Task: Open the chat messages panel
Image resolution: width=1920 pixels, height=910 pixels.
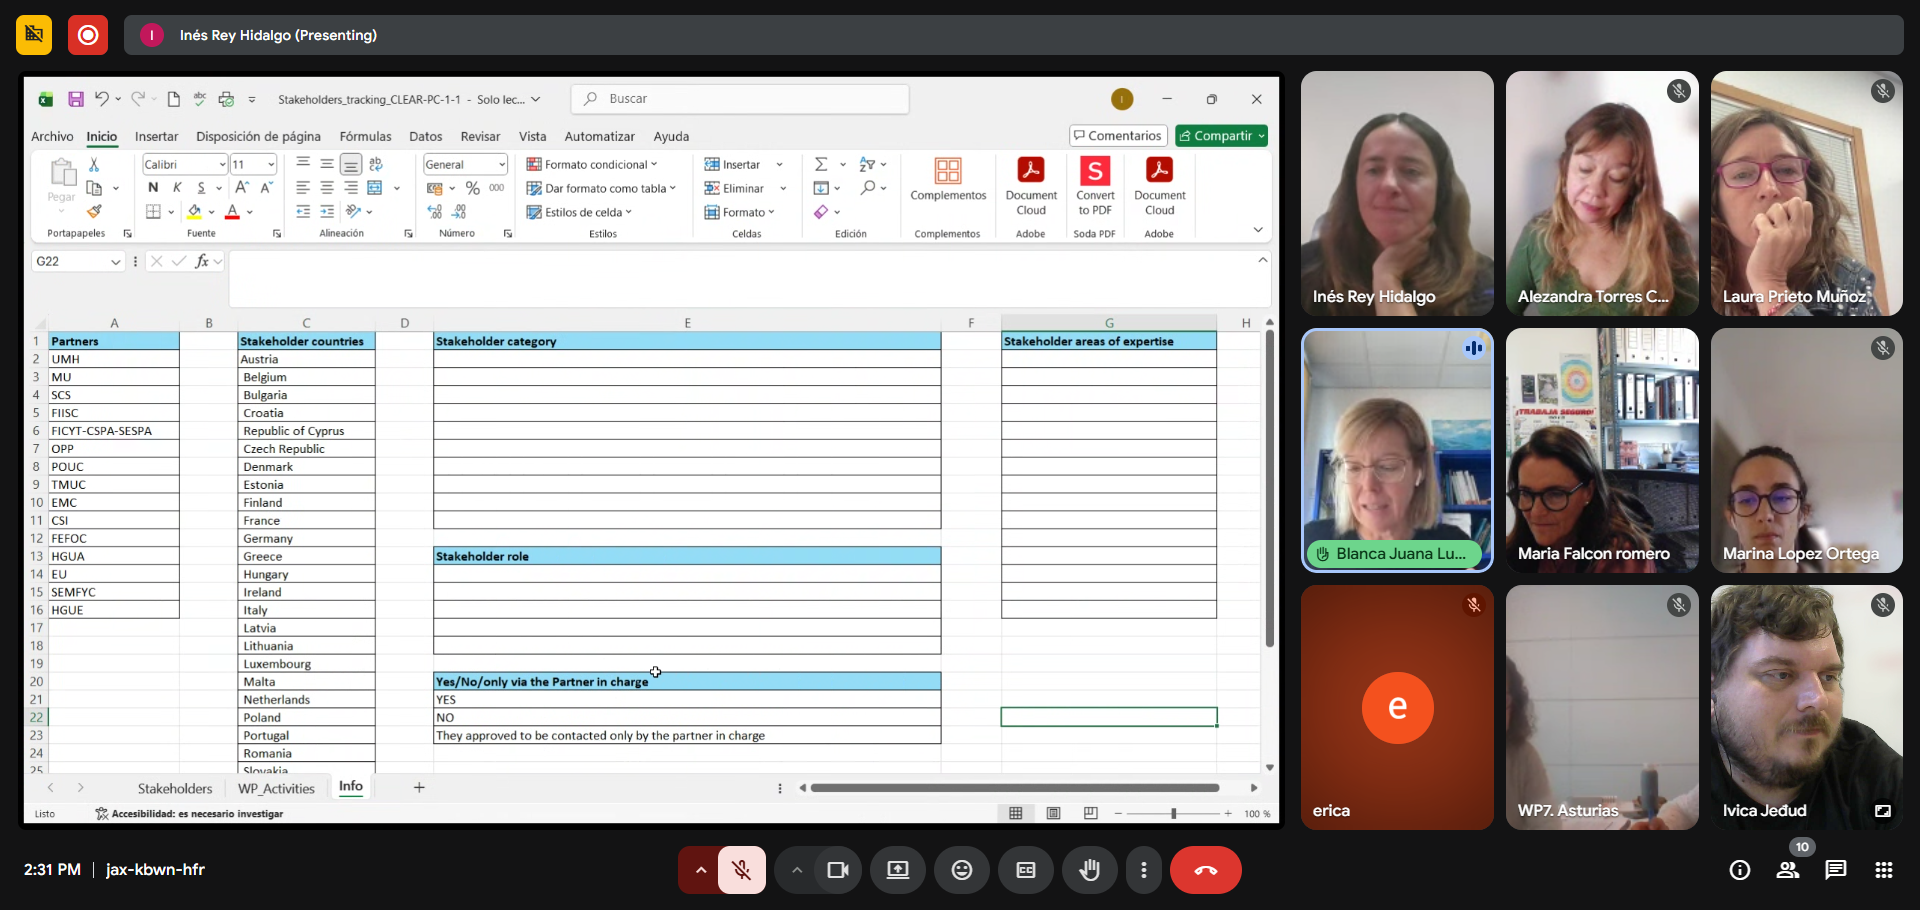Action: (x=1835, y=870)
